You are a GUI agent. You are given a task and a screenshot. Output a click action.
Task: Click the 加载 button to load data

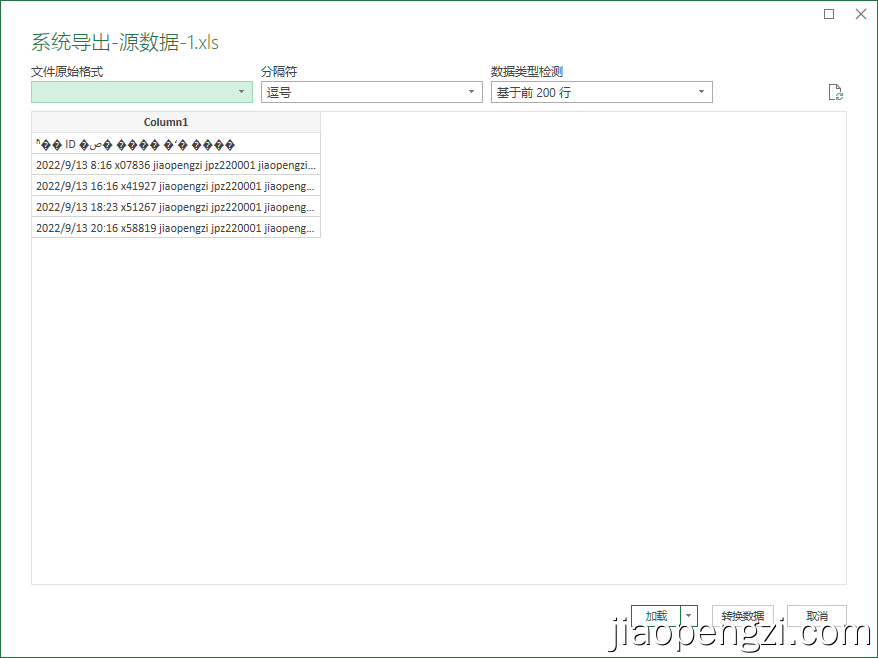point(655,616)
